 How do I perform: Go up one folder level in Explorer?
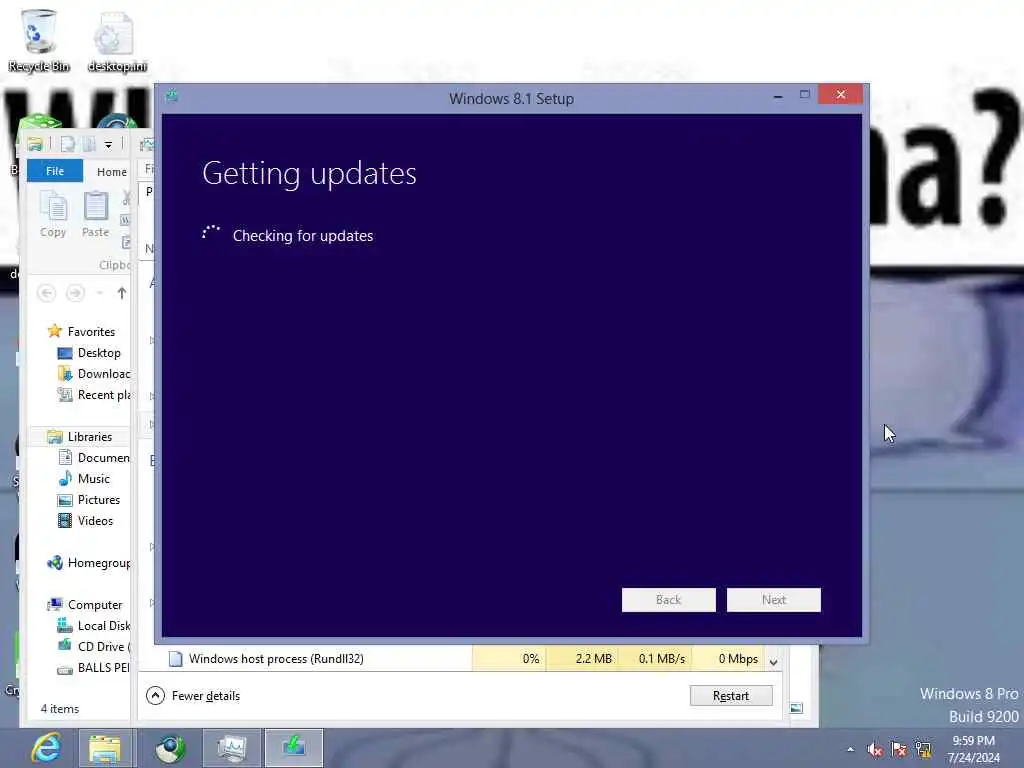[x=121, y=293]
